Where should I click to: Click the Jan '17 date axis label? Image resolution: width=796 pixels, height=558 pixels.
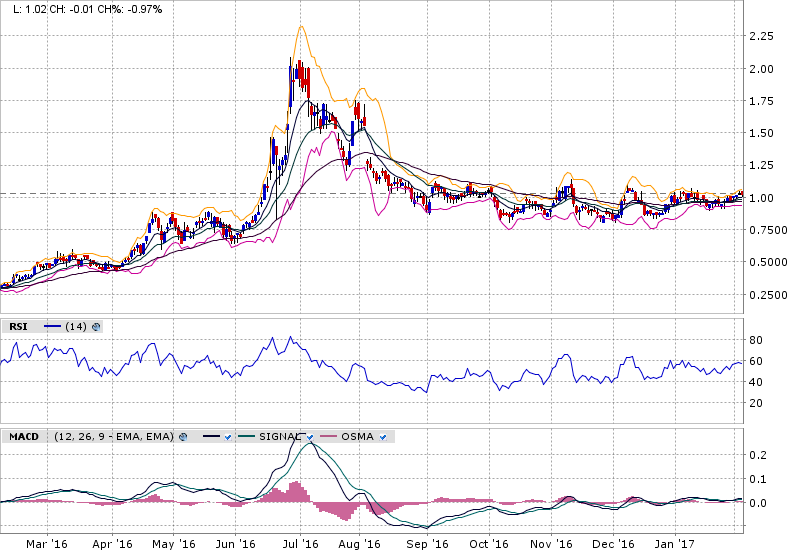pyautogui.click(x=675, y=544)
